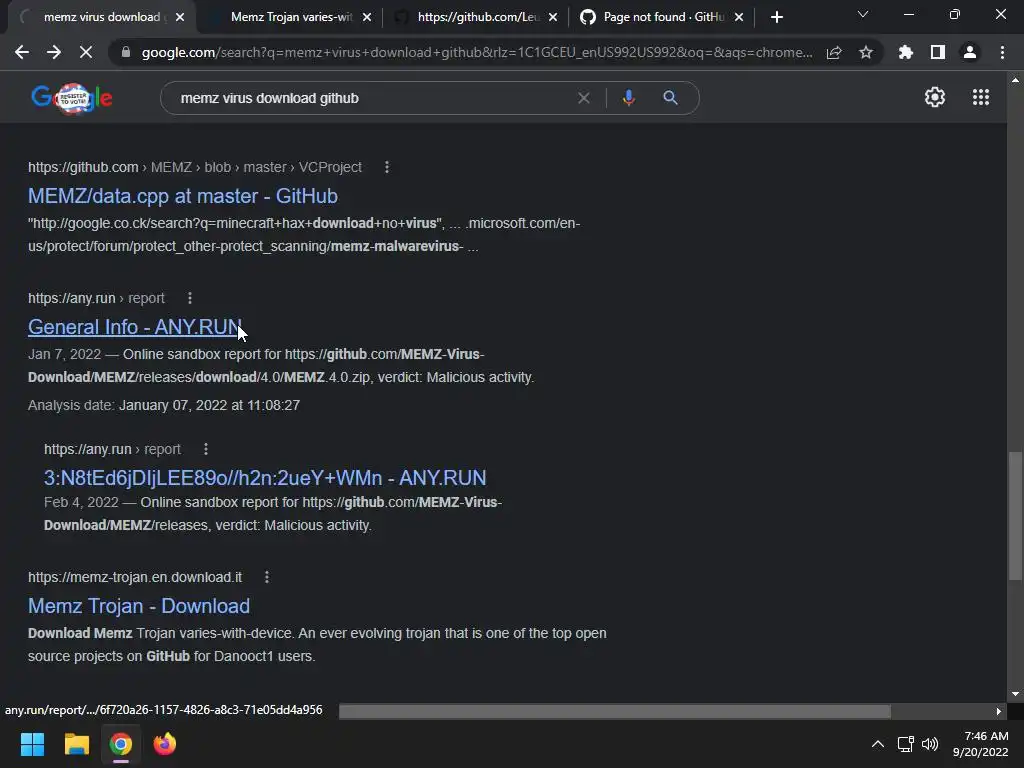1024x768 pixels.
Task: Start voice search with the microphone
Action: pos(629,98)
